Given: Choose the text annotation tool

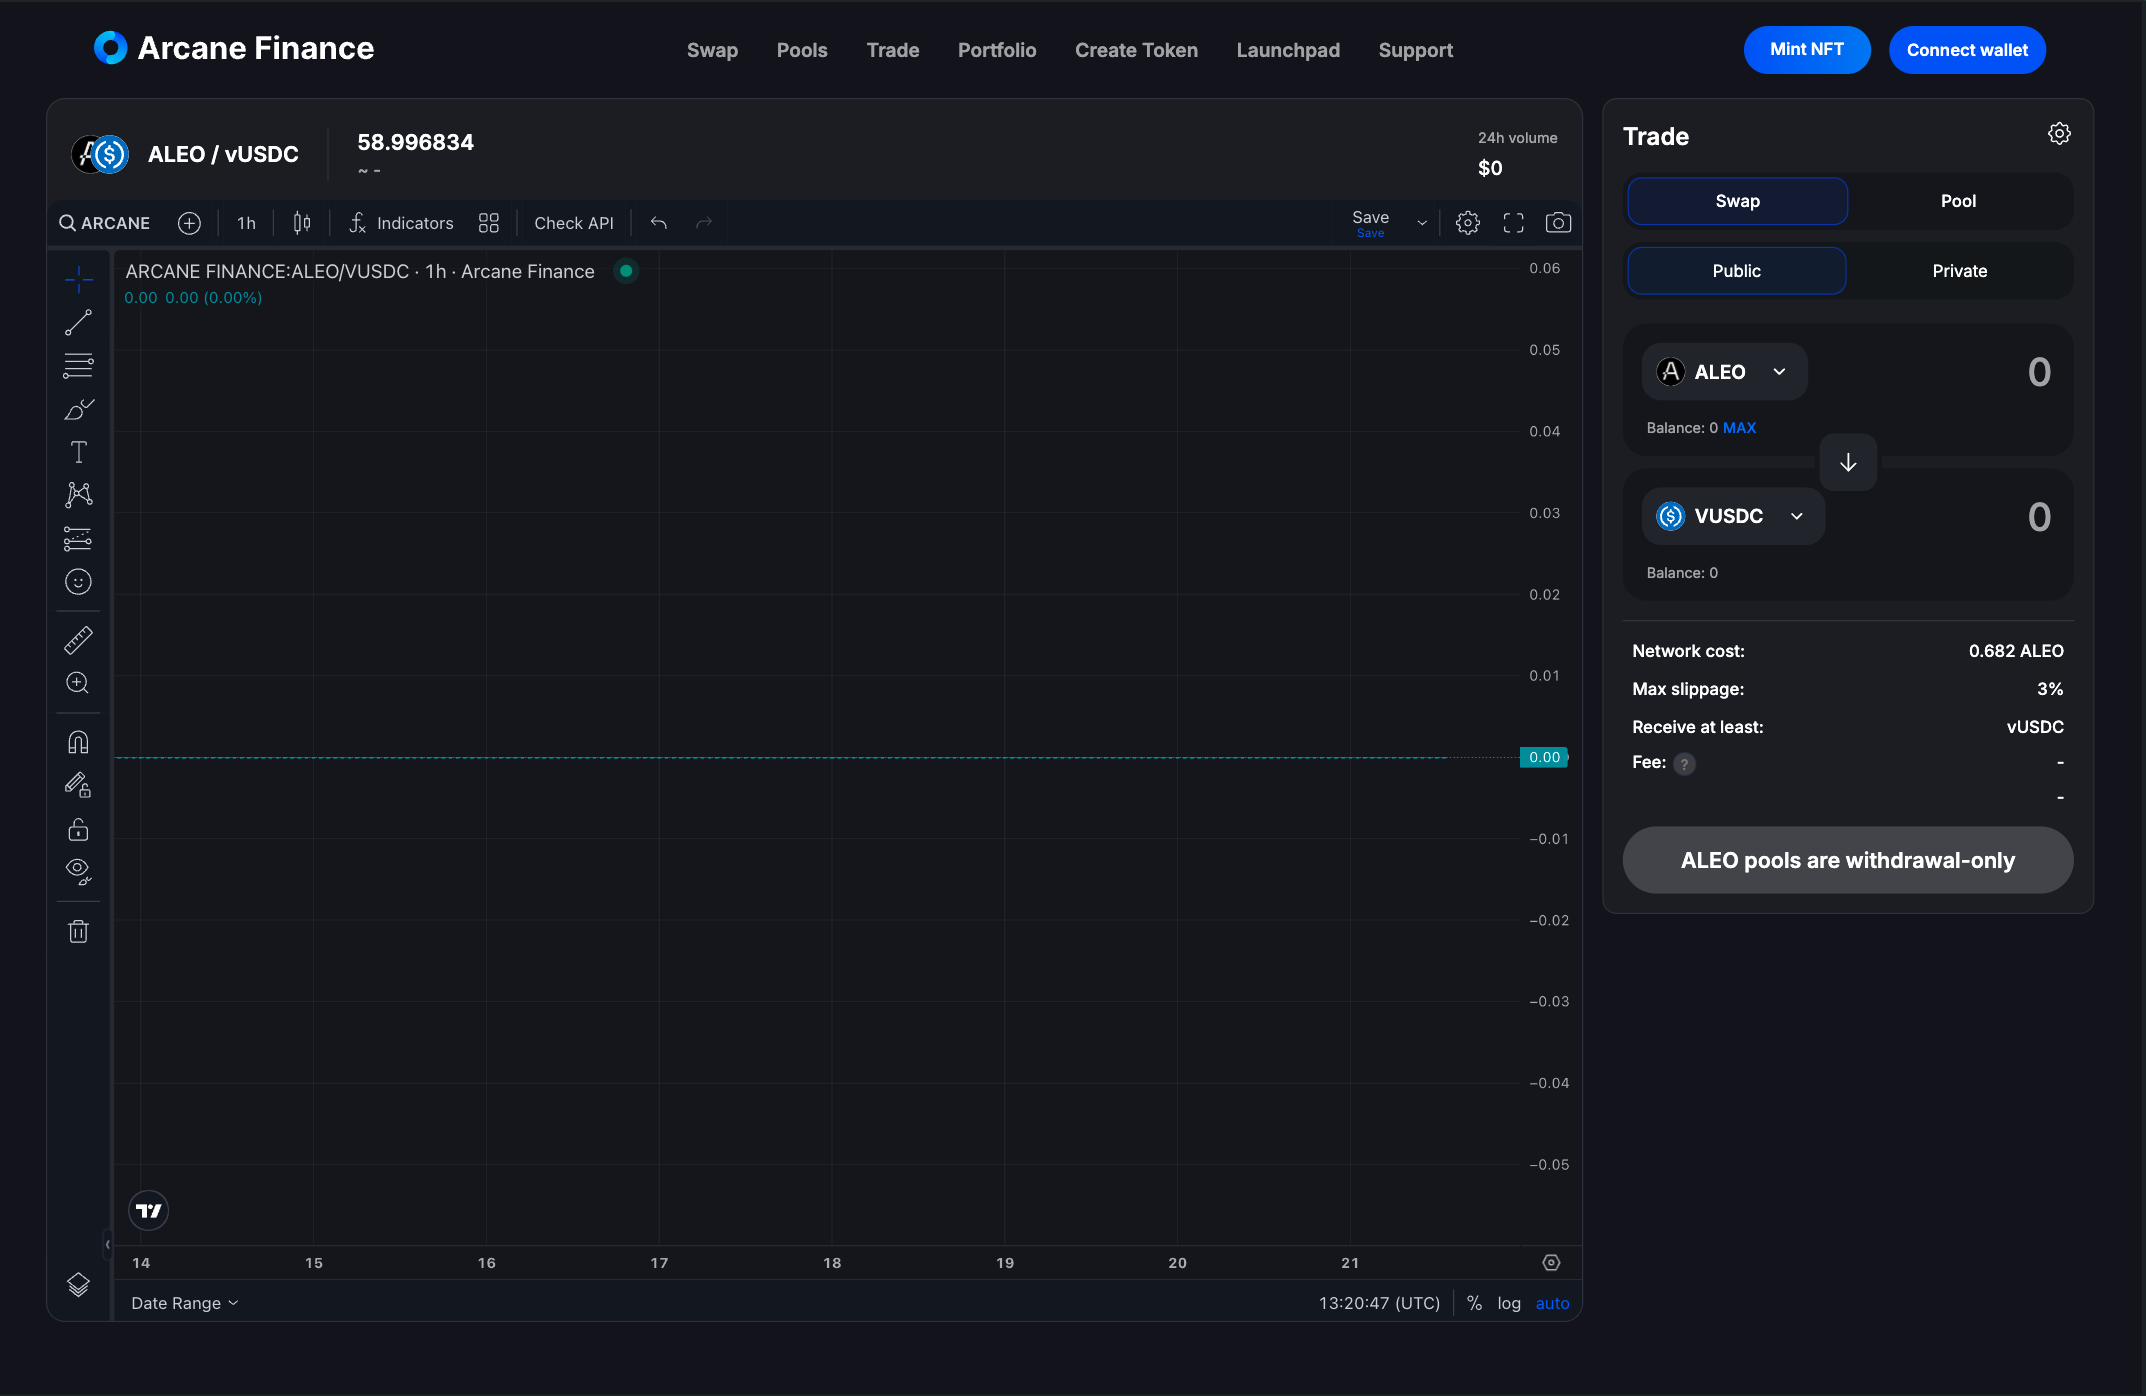Looking at the screenshot, I should click(78, 452).
